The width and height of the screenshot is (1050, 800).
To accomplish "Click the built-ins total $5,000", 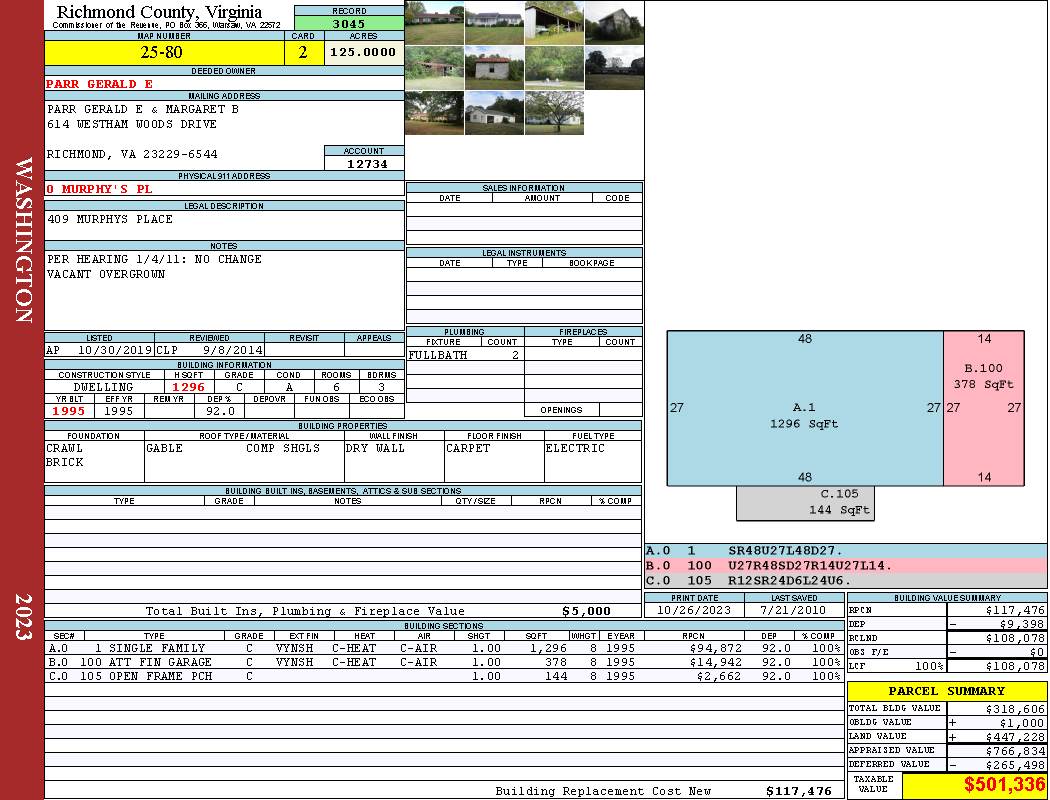I will coord(587,611).
